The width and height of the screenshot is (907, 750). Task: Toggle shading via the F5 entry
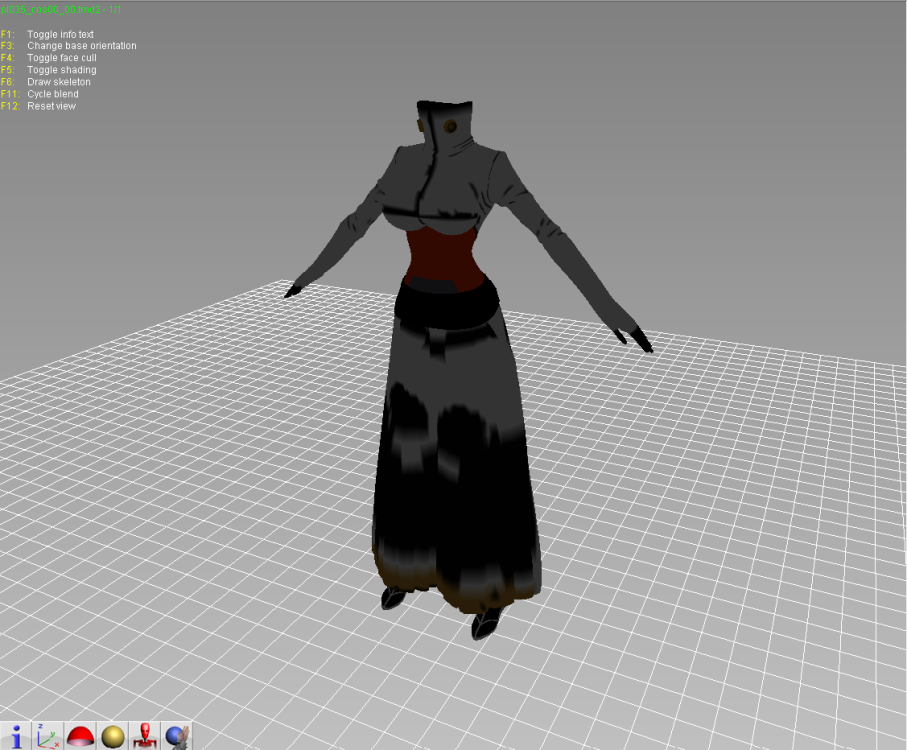[x=62, y=70]
